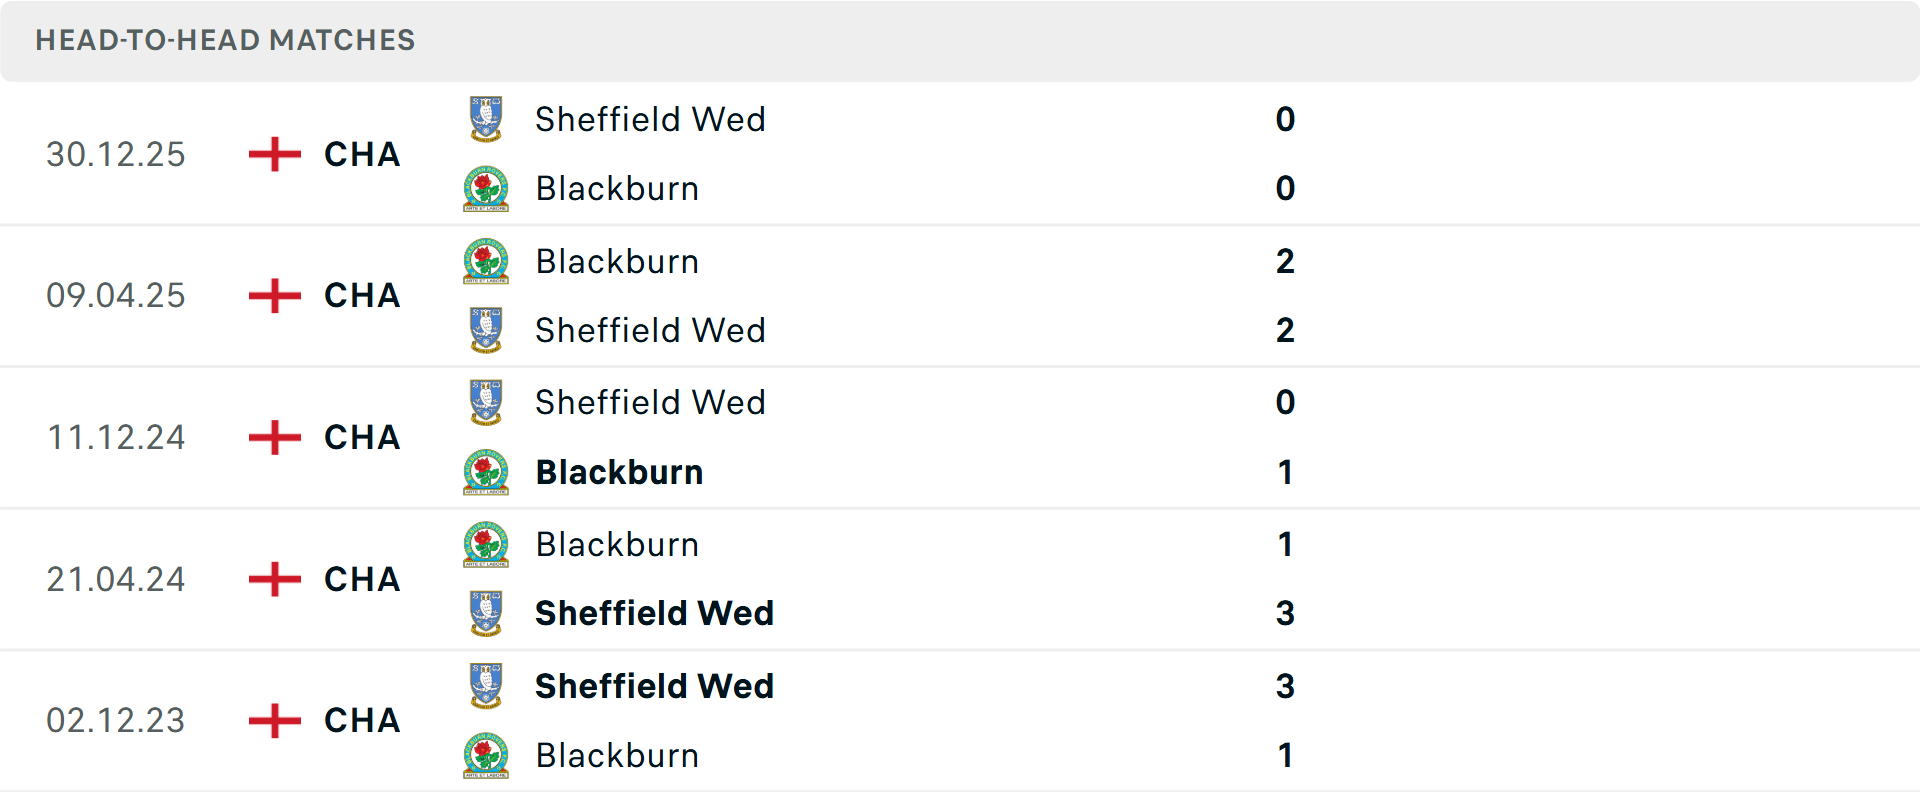Image resolution: width=1920 pixels, height=792 pixels.
Task: Click Blackburn crest in 30.12.25 match
Action: pyautogui.click(x=486, y=189)
